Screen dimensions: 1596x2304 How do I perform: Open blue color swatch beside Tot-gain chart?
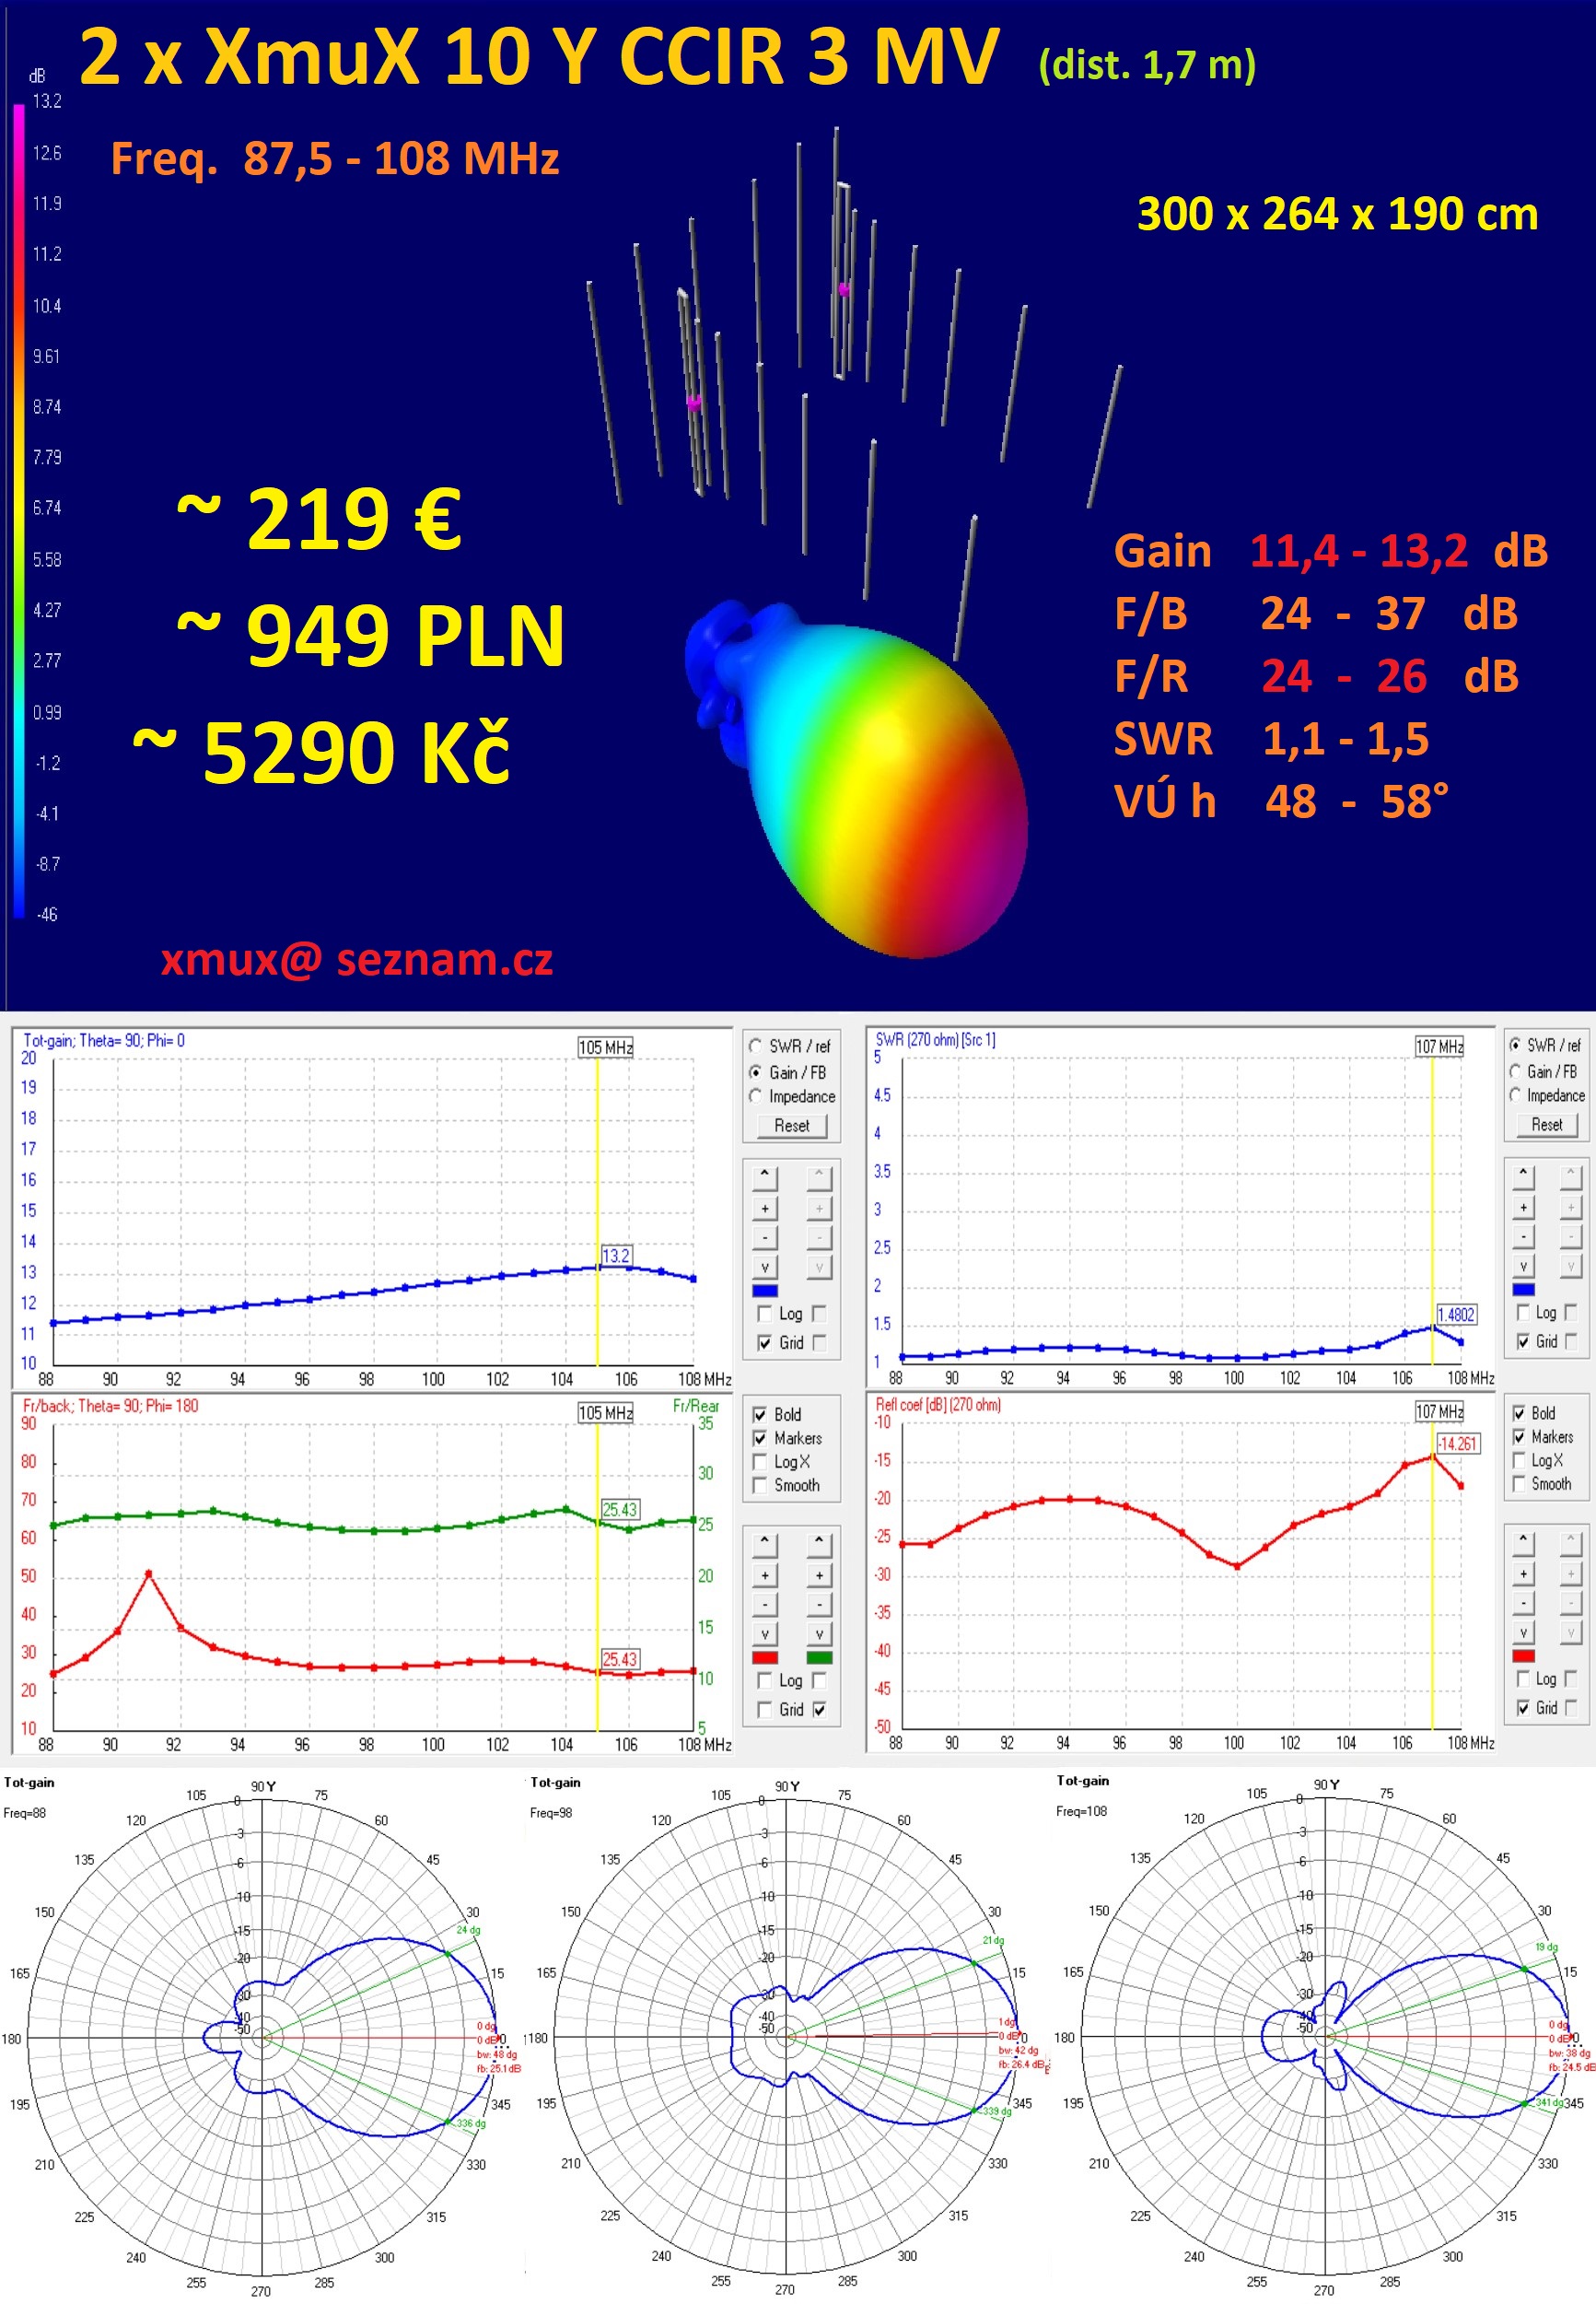point(765,1291)
